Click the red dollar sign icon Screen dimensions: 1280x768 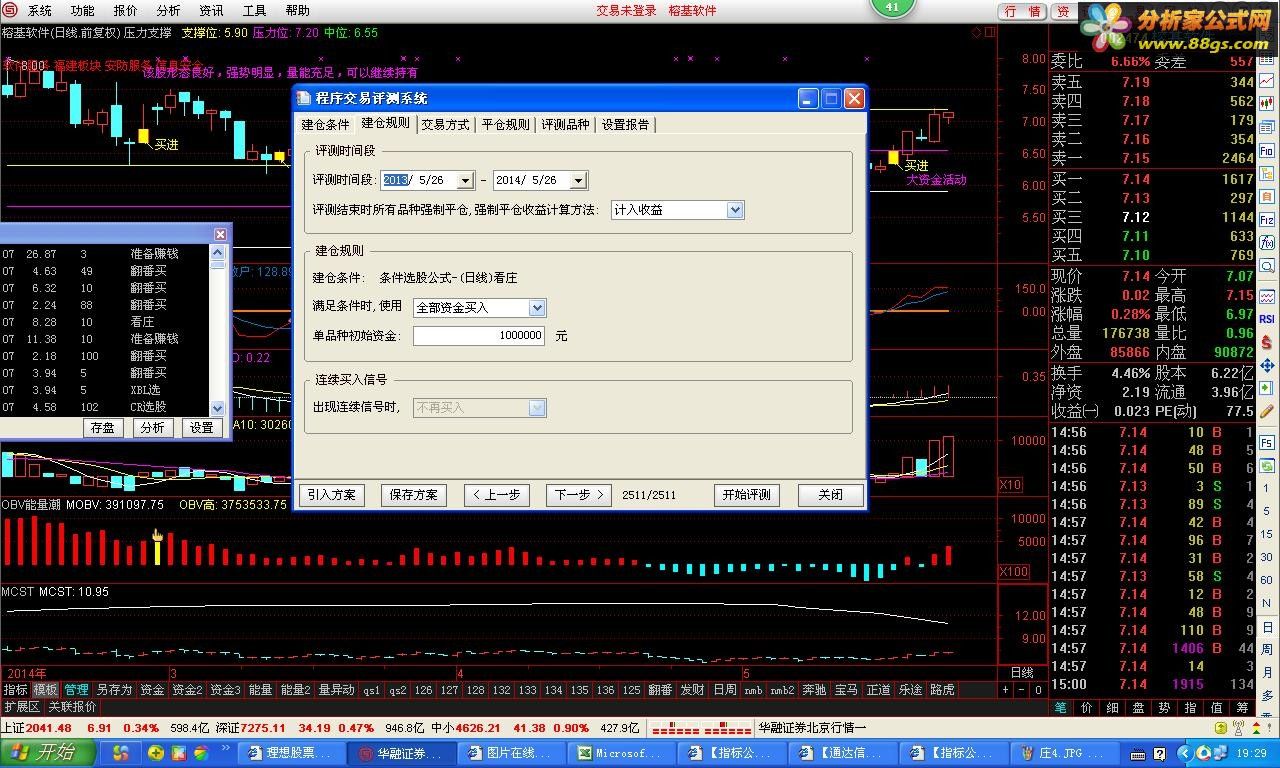1266,343
